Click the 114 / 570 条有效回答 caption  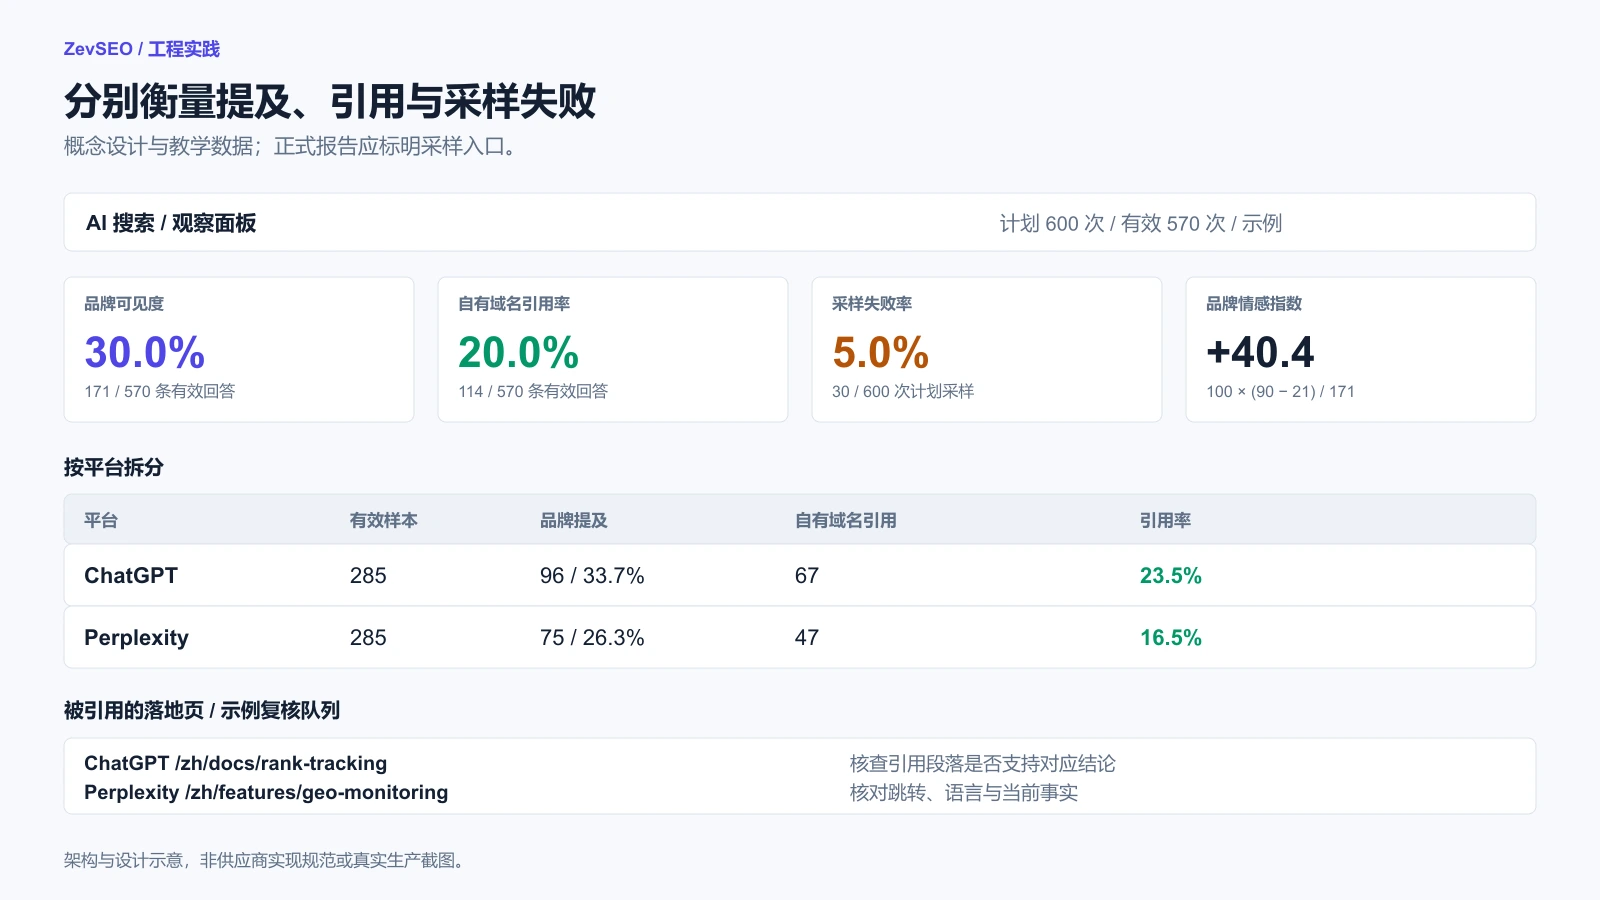533,391
